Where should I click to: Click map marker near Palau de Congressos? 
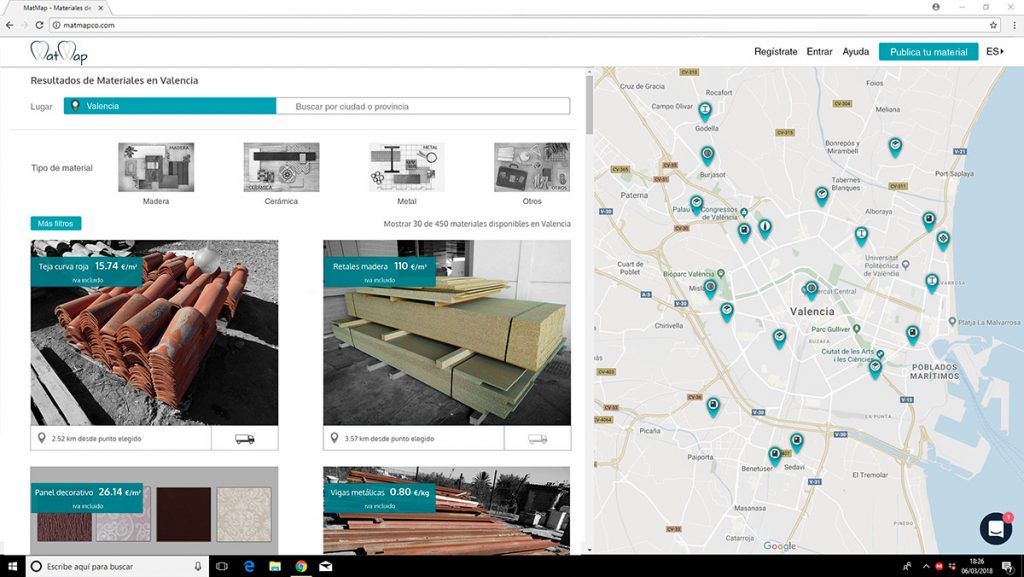point(697,204)
